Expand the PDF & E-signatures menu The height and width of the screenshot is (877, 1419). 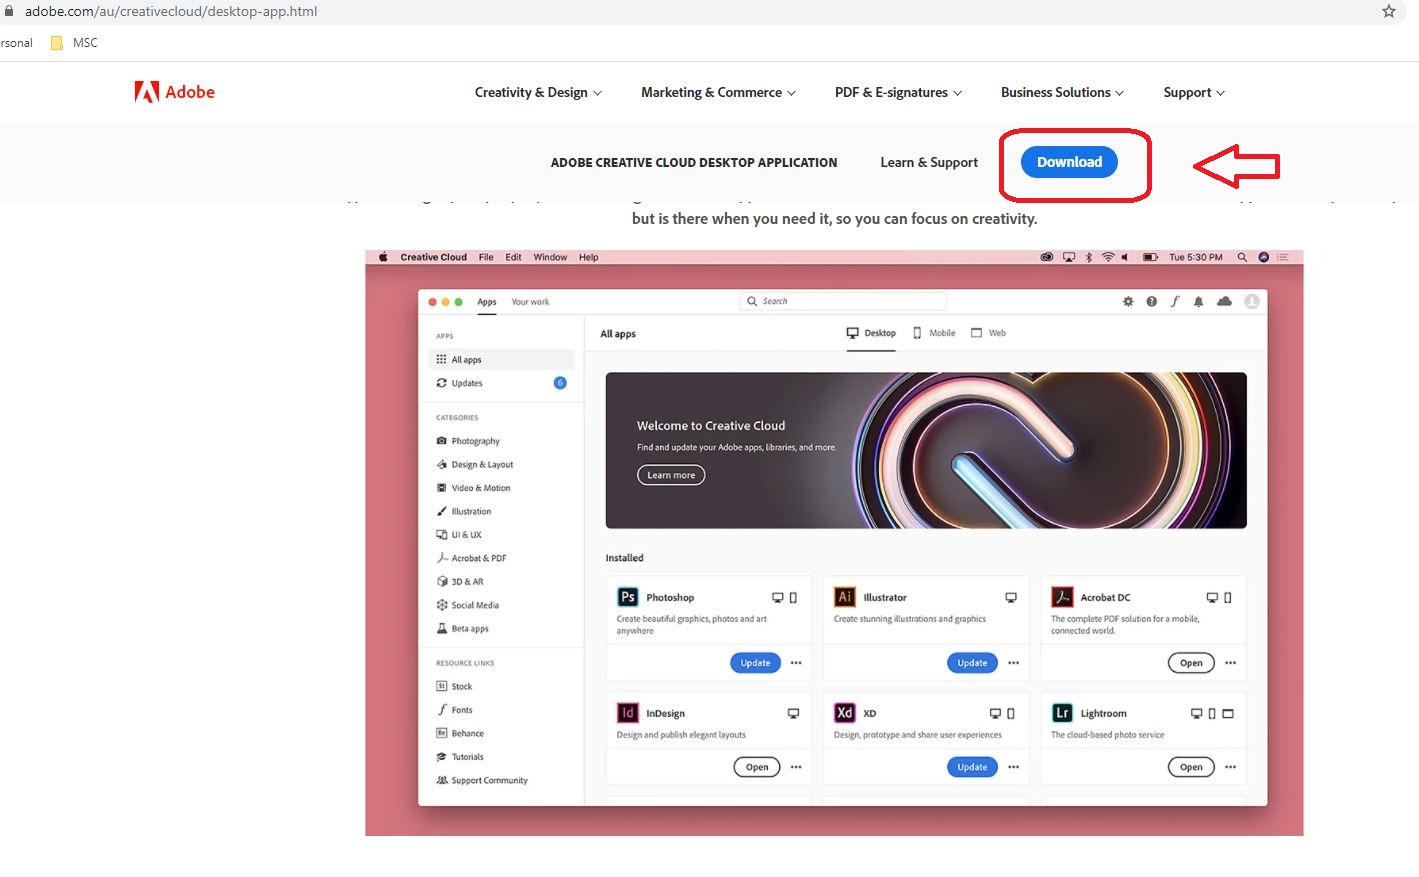pyautogui.click(x=898, y=92)
